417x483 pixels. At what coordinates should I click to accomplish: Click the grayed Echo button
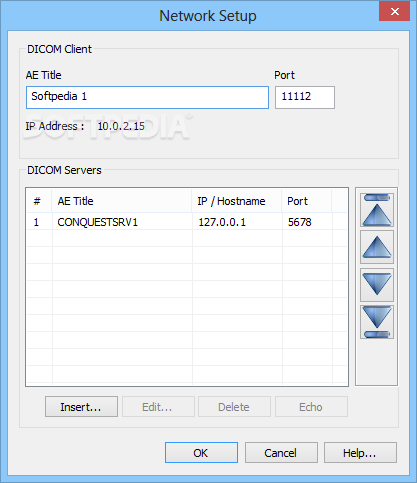click(x=311, y=406)
